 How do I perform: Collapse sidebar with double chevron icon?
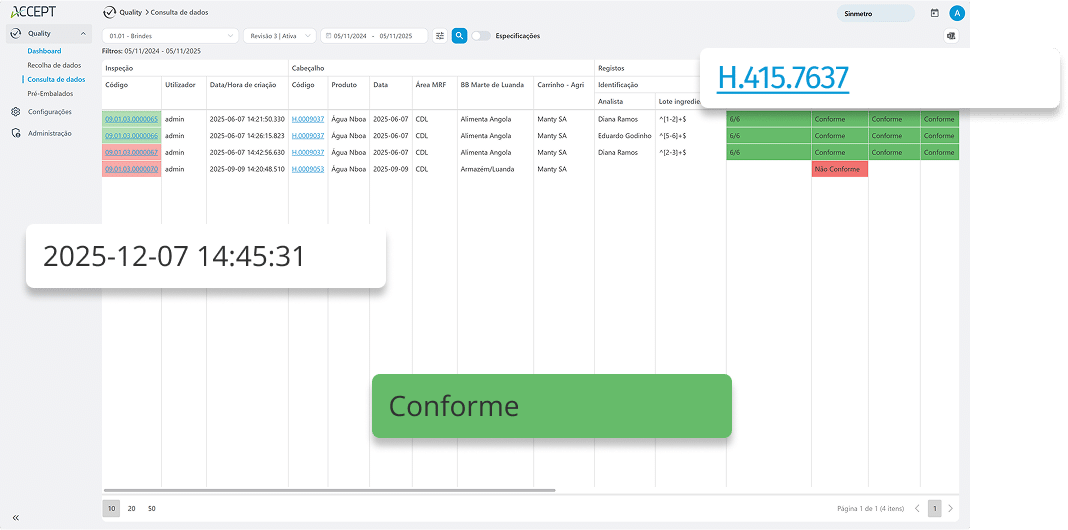pos(16,517)
